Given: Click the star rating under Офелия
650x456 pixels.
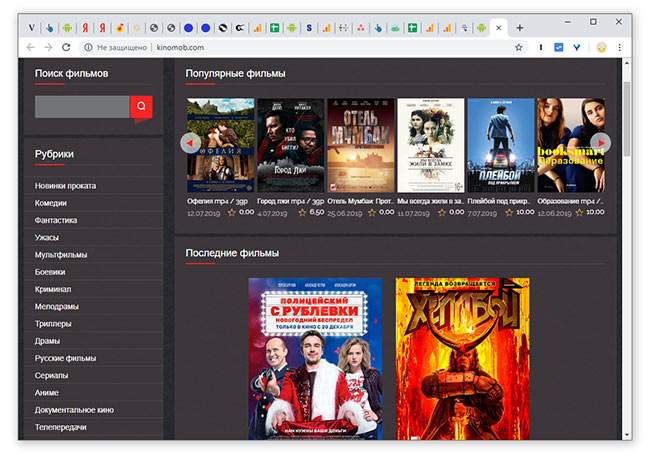Looking at the screenshot, I should pos(232,213).
